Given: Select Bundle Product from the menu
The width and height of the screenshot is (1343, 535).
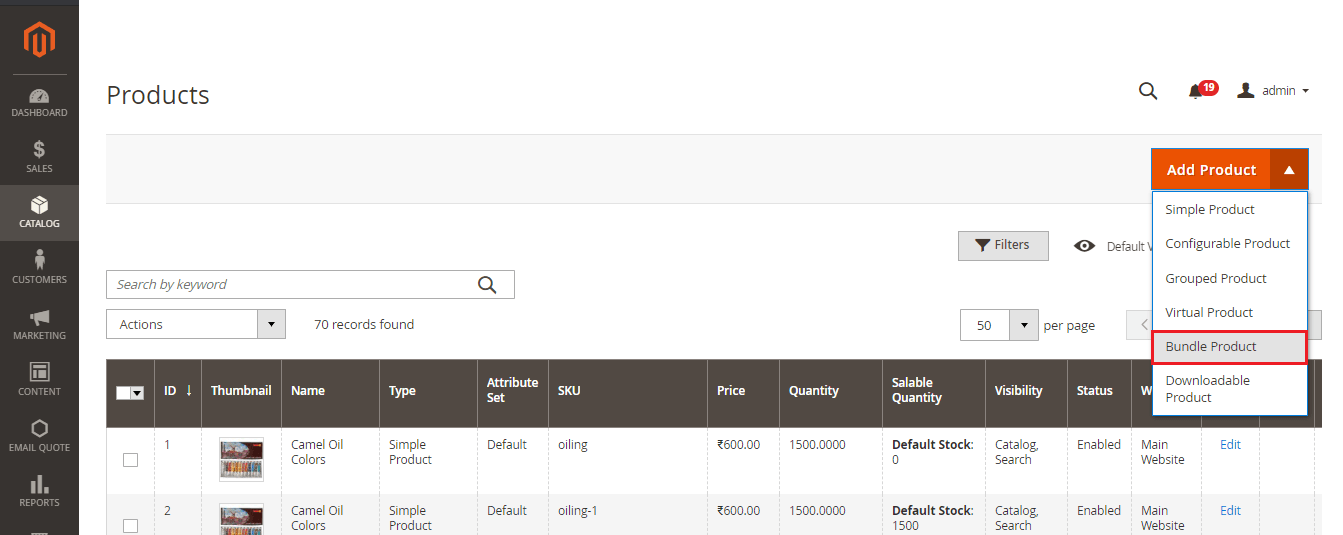Looking at the screenshot, I should tap(1230, 346).
